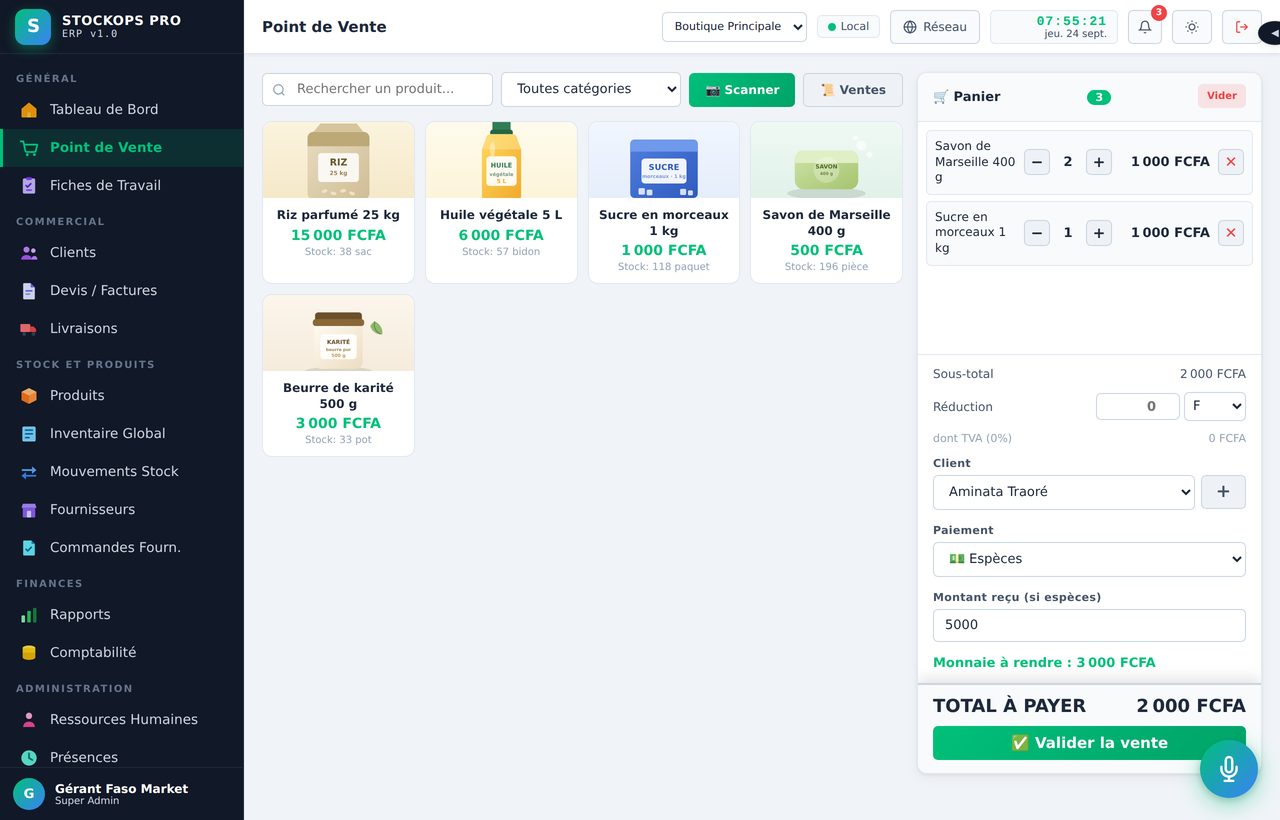Open the notifications bell icon
The width and height of the screenshot is (1280, 820).
point(1145,27)
